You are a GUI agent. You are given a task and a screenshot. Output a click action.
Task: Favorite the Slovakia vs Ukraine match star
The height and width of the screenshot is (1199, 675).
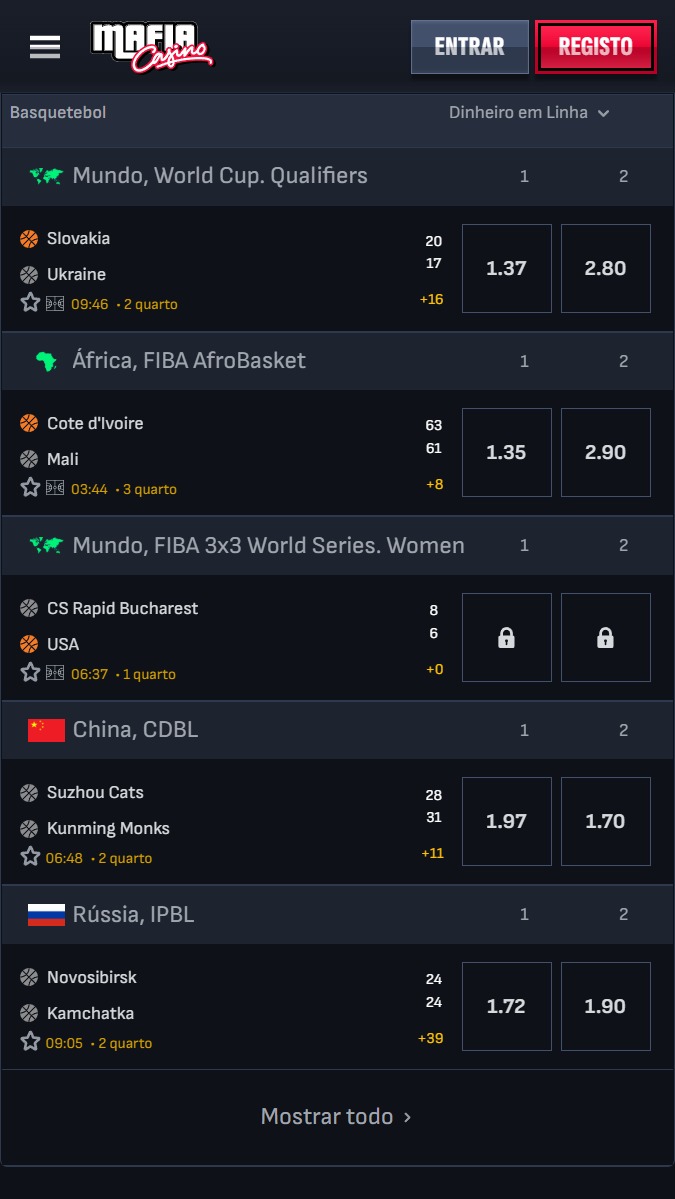point(30,303)
